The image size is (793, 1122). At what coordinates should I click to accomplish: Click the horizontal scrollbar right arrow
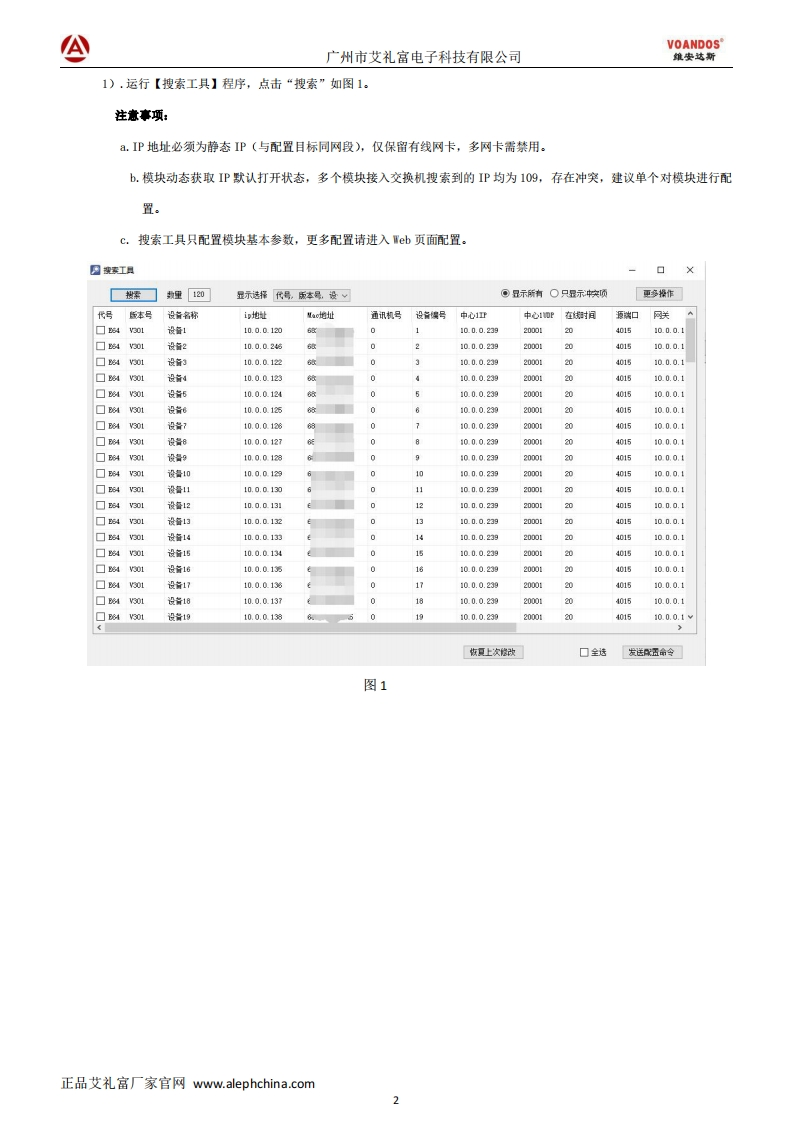[x=680, y=628]
